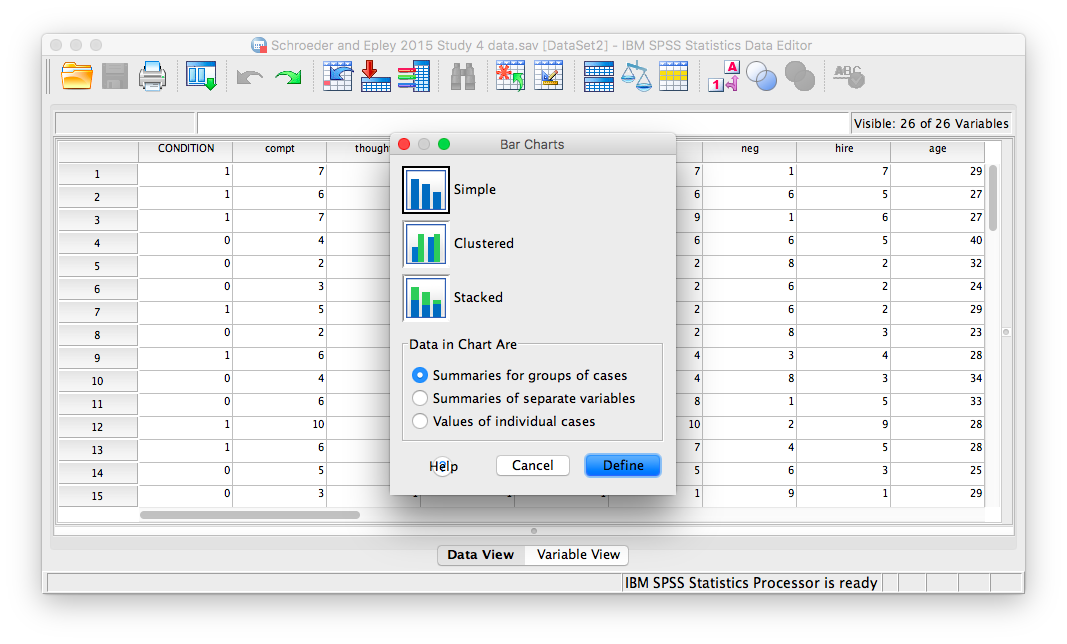The width and height of the screenshot is (1067, 644).
Task: Click 'Visible: 26 of 26 Variables' label
Action: pyautogui.click(x=931, y=124)
